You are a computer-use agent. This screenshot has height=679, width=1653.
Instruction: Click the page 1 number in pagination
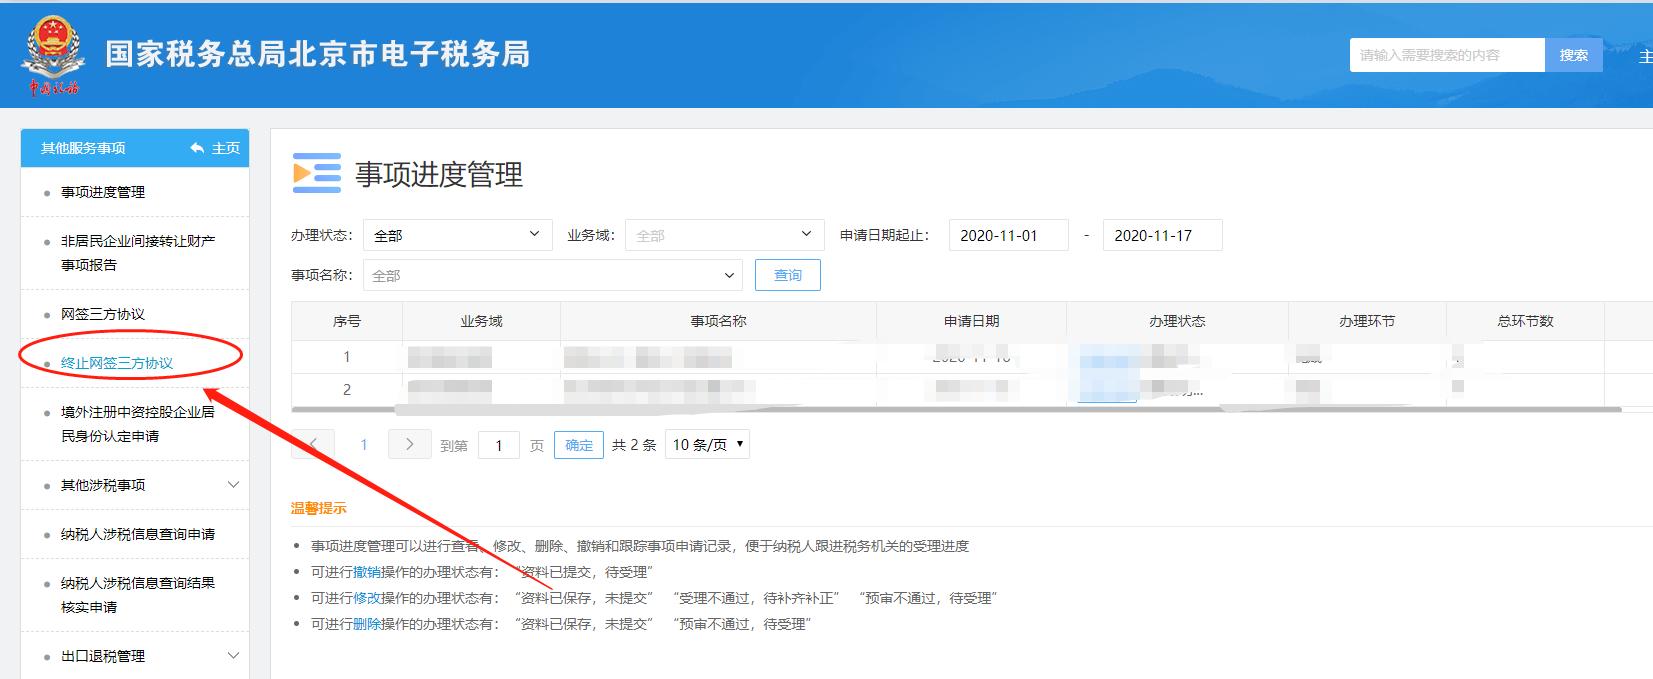pos(364,445)
